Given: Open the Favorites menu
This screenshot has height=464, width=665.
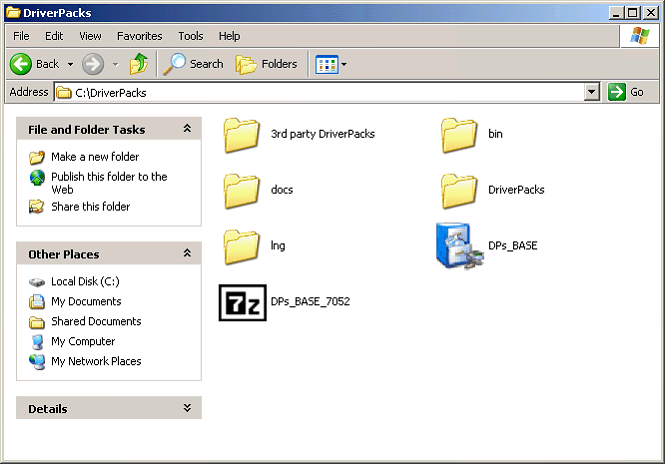Looking at the screenshot, I should tap(139, 36).
